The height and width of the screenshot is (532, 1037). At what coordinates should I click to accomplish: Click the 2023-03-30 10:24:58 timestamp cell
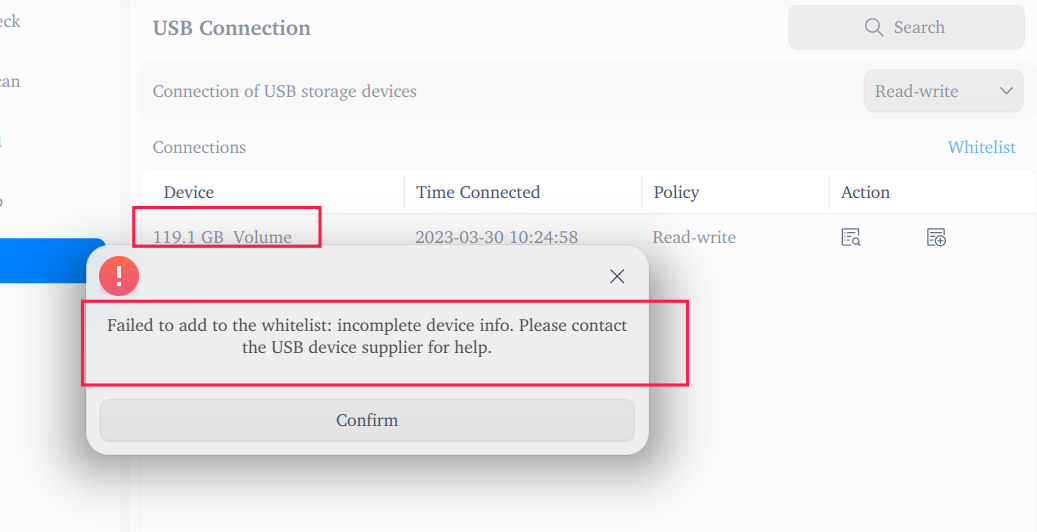[496, 237]
